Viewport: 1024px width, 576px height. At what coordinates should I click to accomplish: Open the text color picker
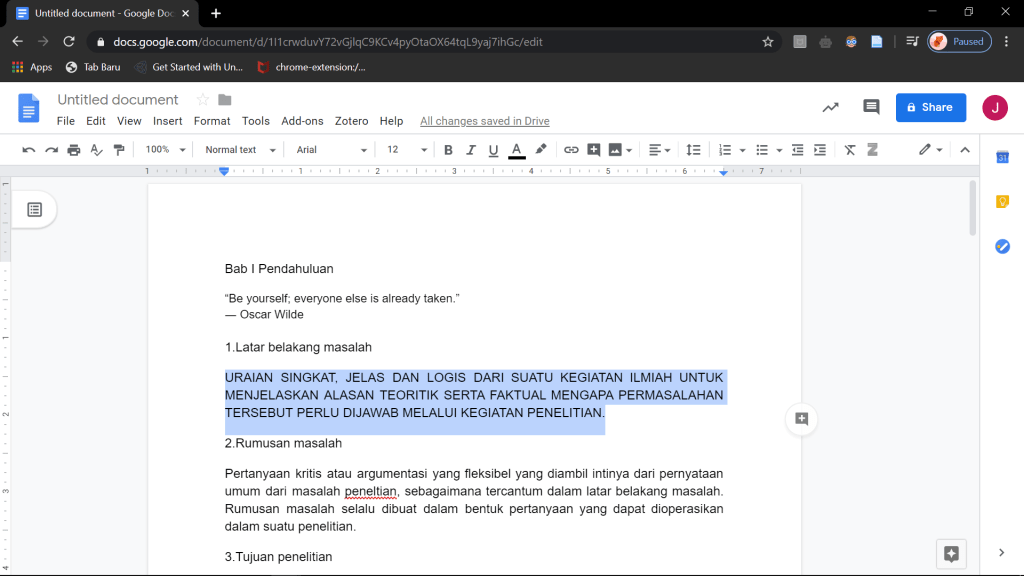coord(517,150)
